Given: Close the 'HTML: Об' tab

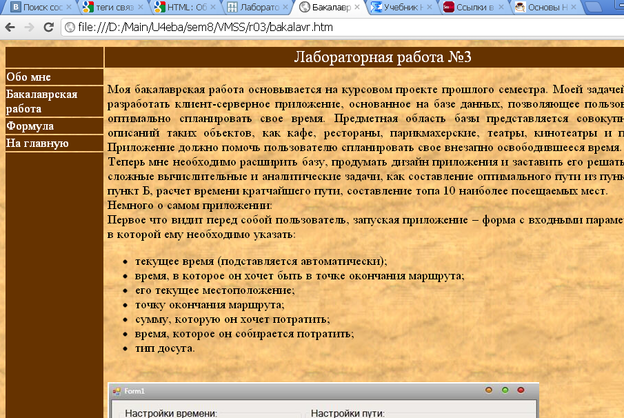Looking at the screenshot, I should 213,7.
